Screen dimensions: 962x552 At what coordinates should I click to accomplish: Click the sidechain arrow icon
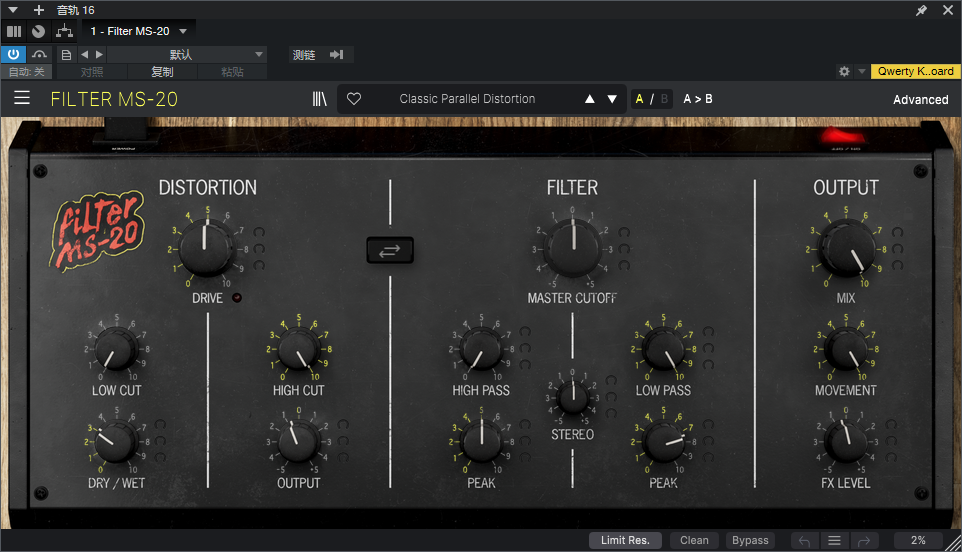pos(336,55)
